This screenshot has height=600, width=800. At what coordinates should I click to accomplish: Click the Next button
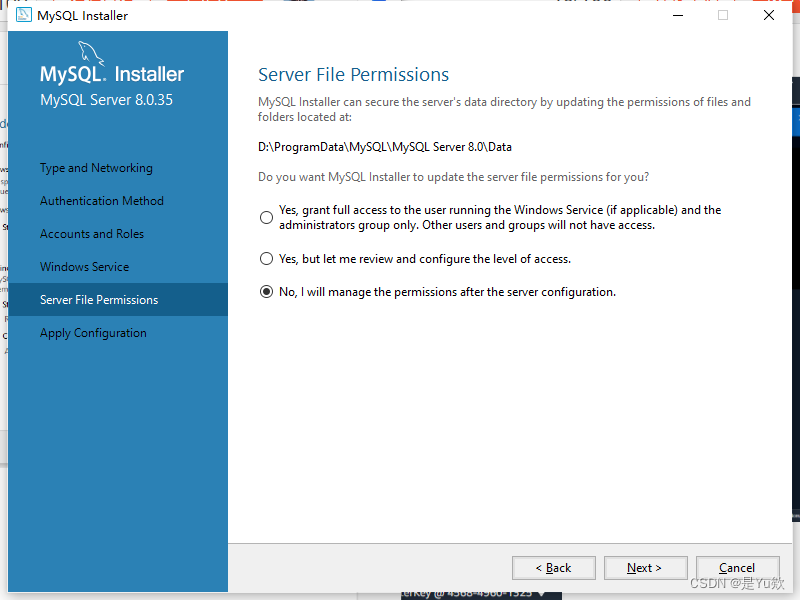645,568
